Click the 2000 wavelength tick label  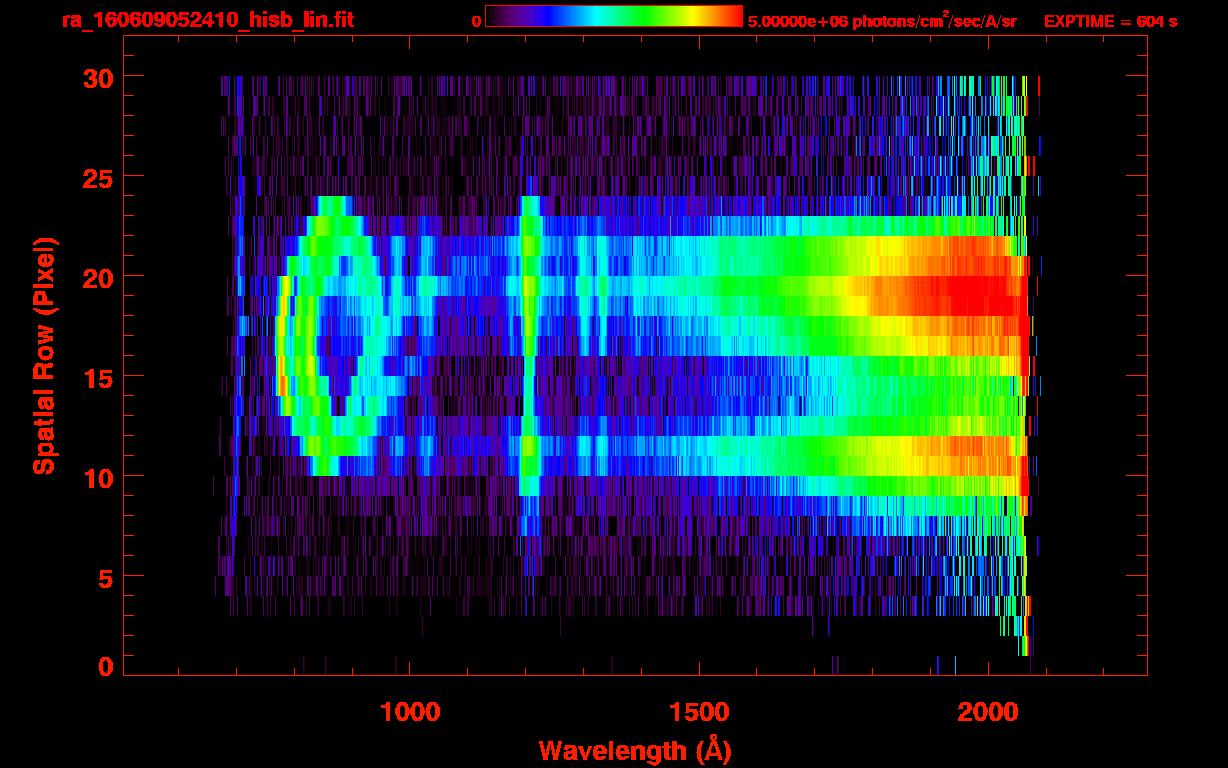click(x=987, y=712)
